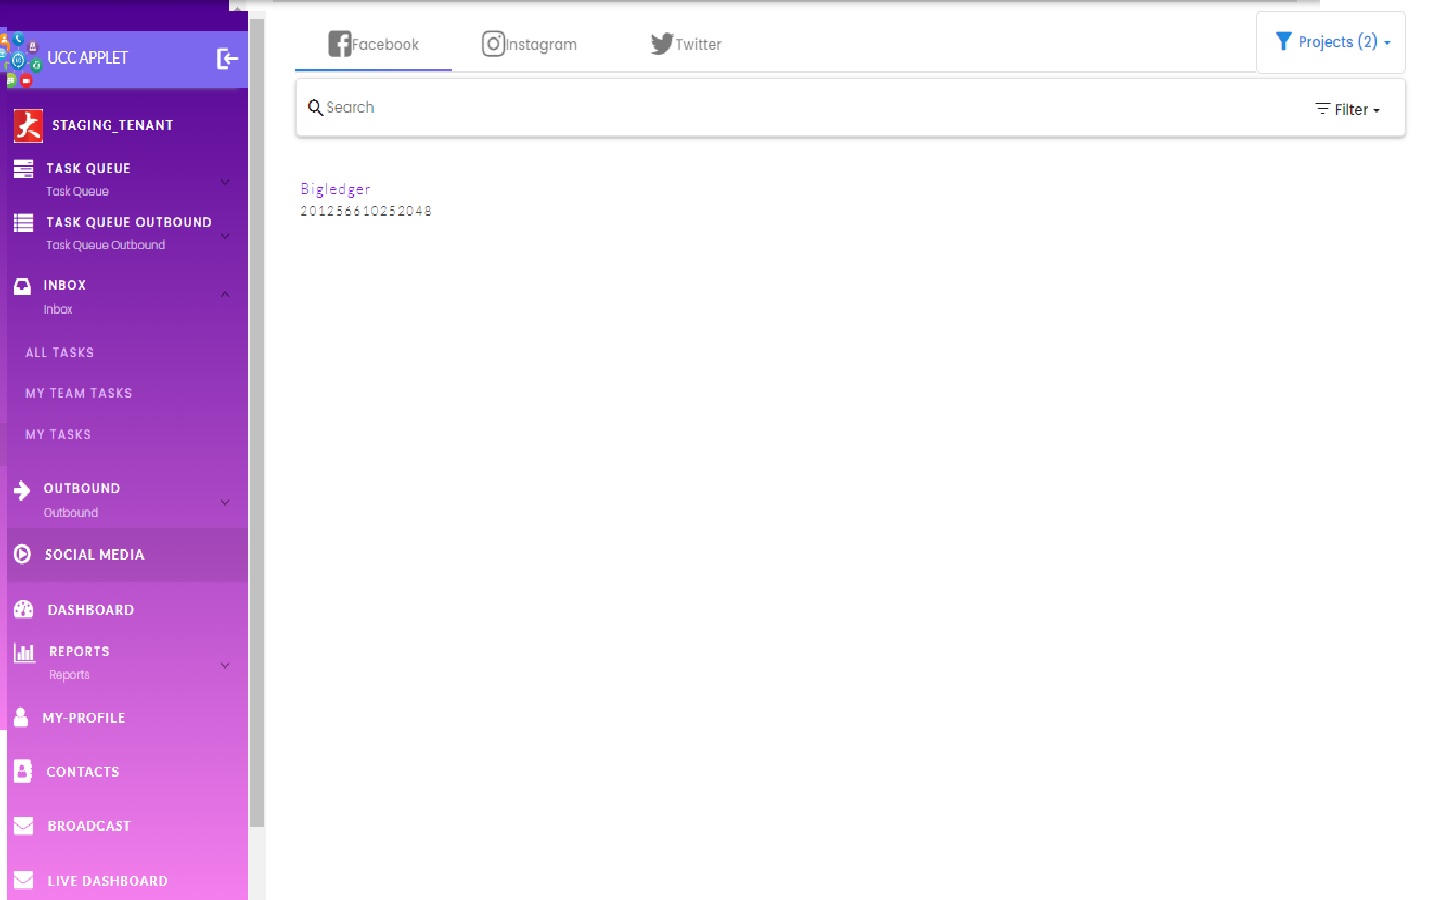Viewport: 1440px width, 900px height.
Task: Click the Search input field
Action: (800, 108)
